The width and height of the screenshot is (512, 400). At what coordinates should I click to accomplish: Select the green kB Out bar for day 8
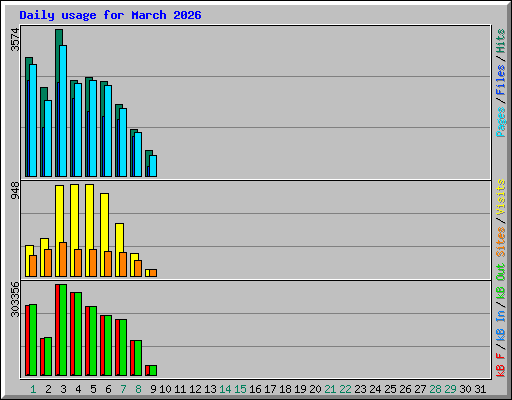click(138, 358)
